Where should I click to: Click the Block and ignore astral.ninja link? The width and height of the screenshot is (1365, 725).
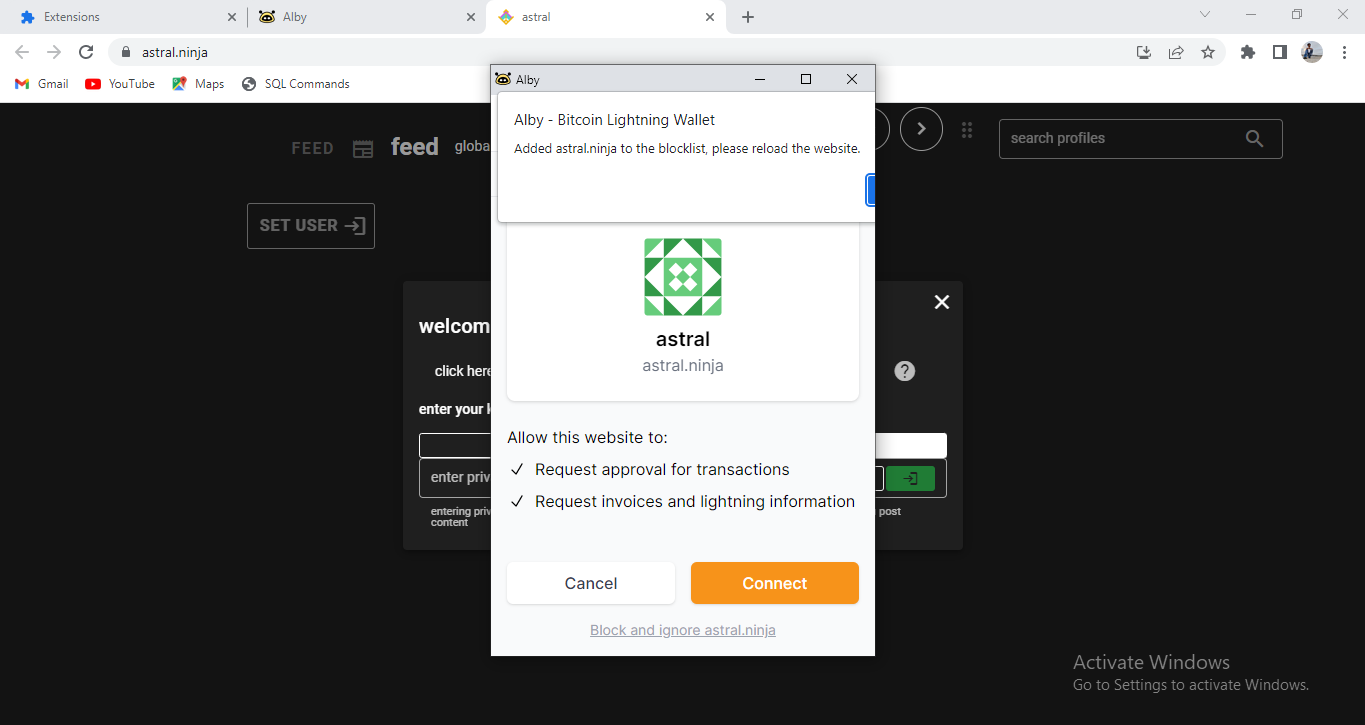pos(683,630)
